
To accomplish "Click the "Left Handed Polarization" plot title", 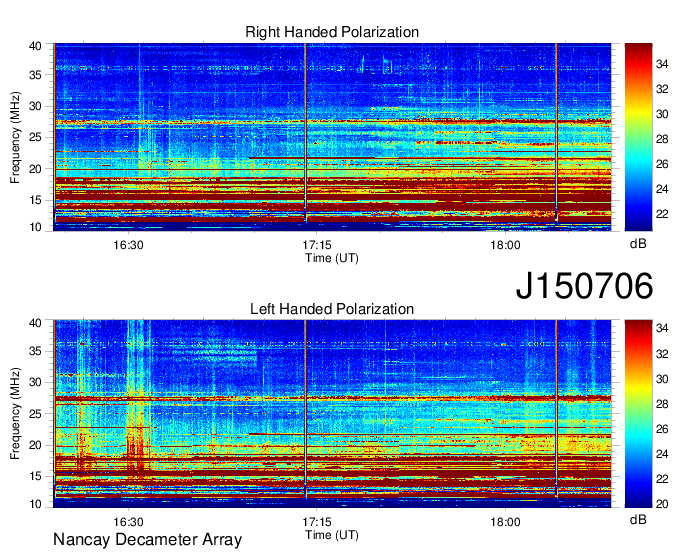I will pos(332,309).
